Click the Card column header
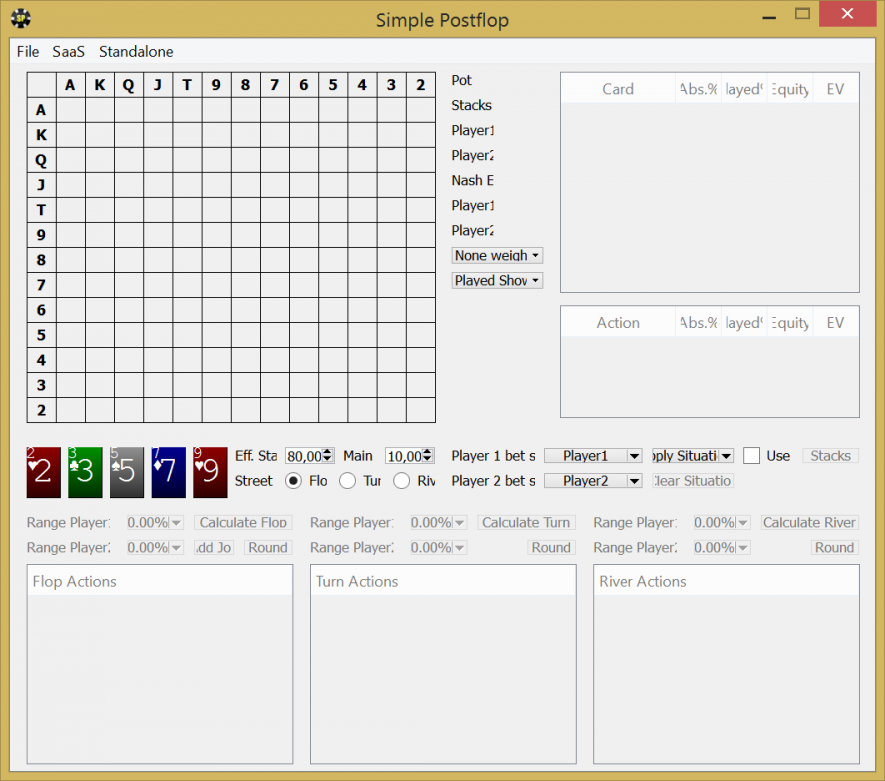885x781 pixels. (x=618, y=89)
